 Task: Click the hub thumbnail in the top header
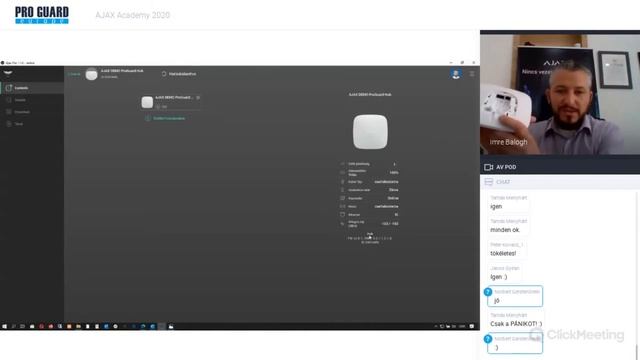point(91,74)
